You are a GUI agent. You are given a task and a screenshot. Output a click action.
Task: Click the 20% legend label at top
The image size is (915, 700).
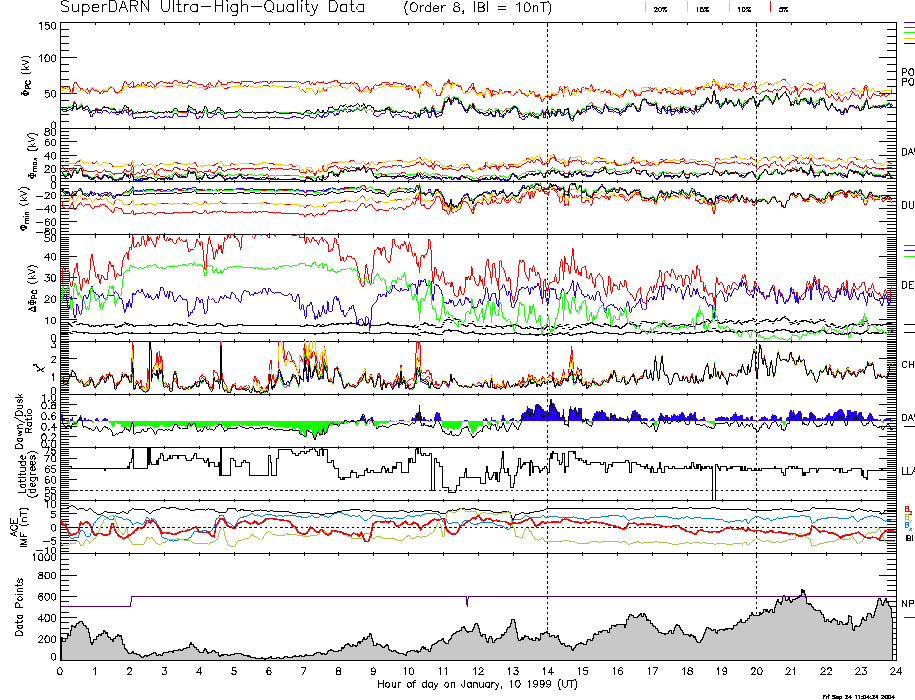(x=660, y=9)
